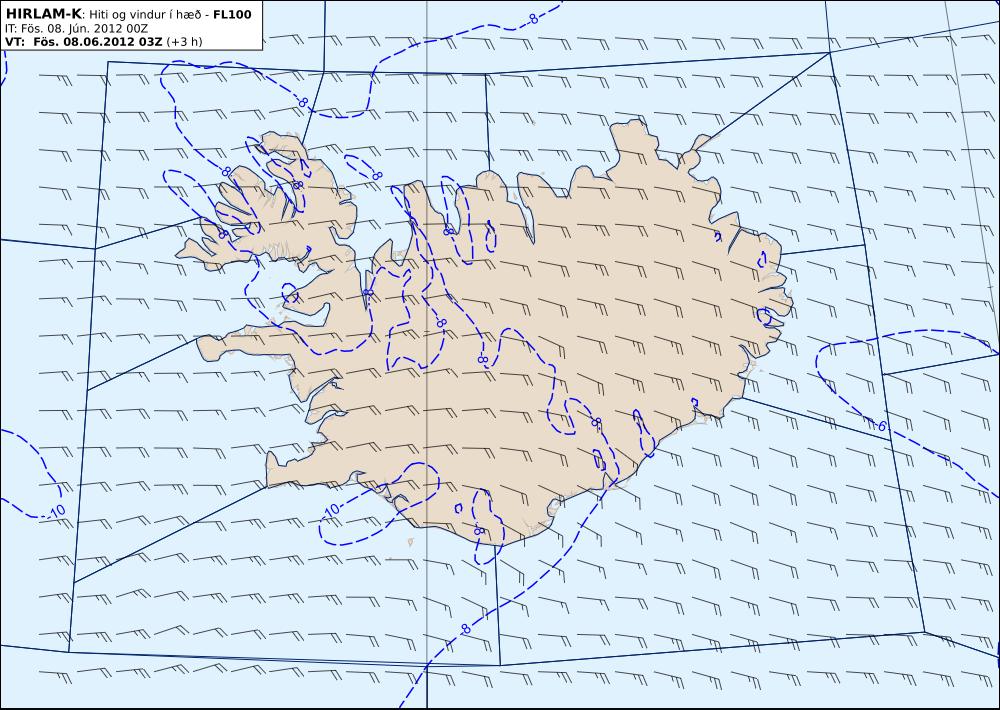
Task: Click the HIRLAM-K map title text
Action: (x=43, y=14)
